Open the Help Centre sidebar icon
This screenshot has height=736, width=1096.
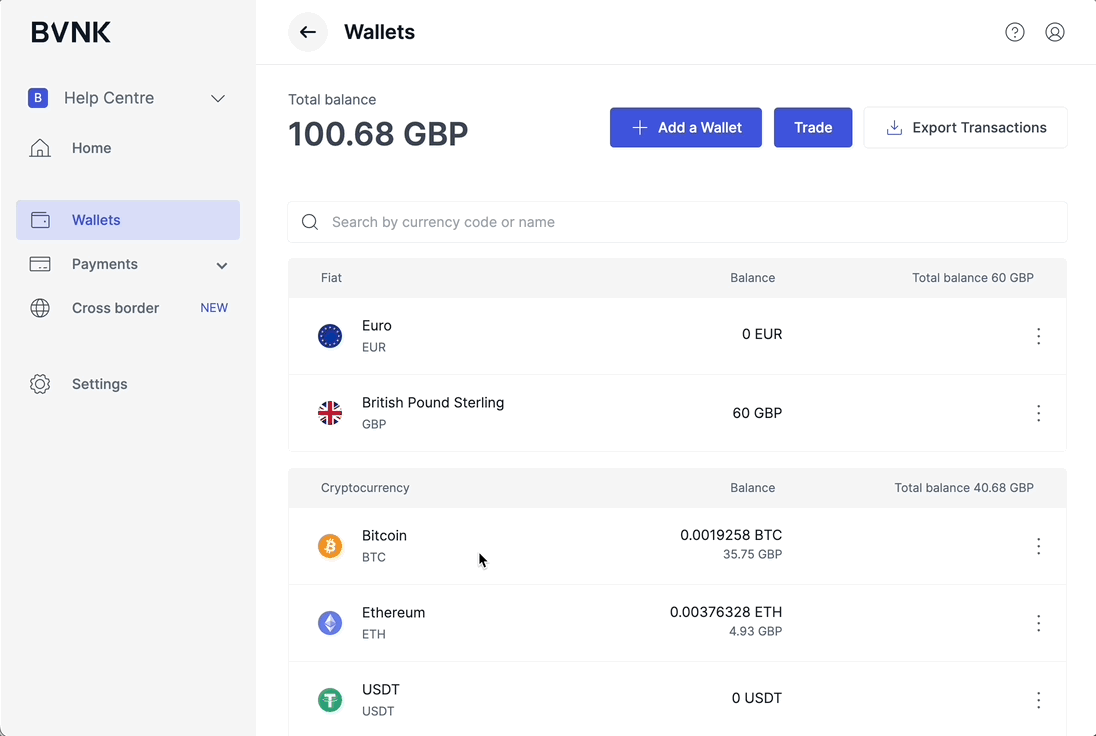[x=38, y=98]
